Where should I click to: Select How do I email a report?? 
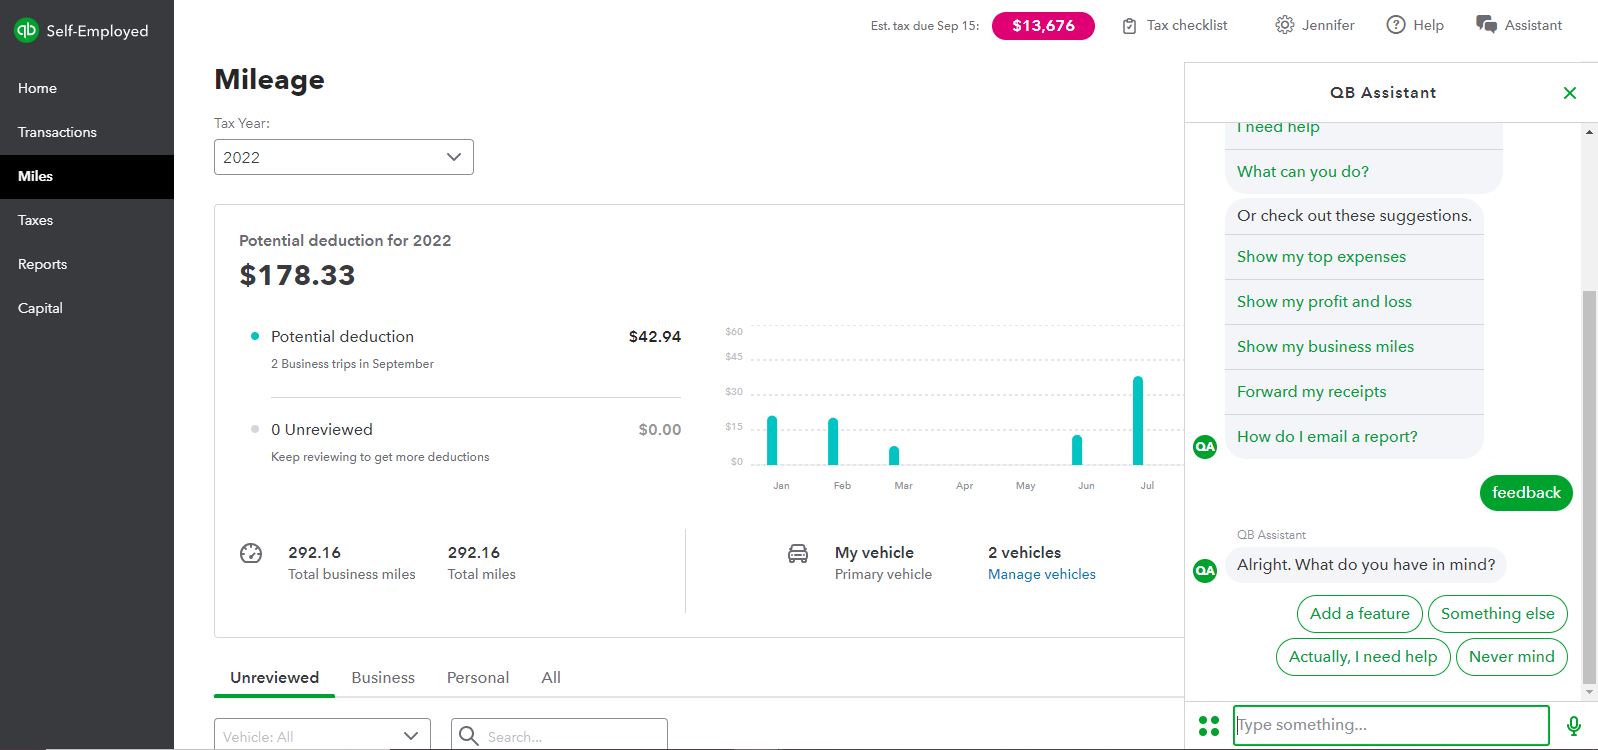(x=1354, y=437)
